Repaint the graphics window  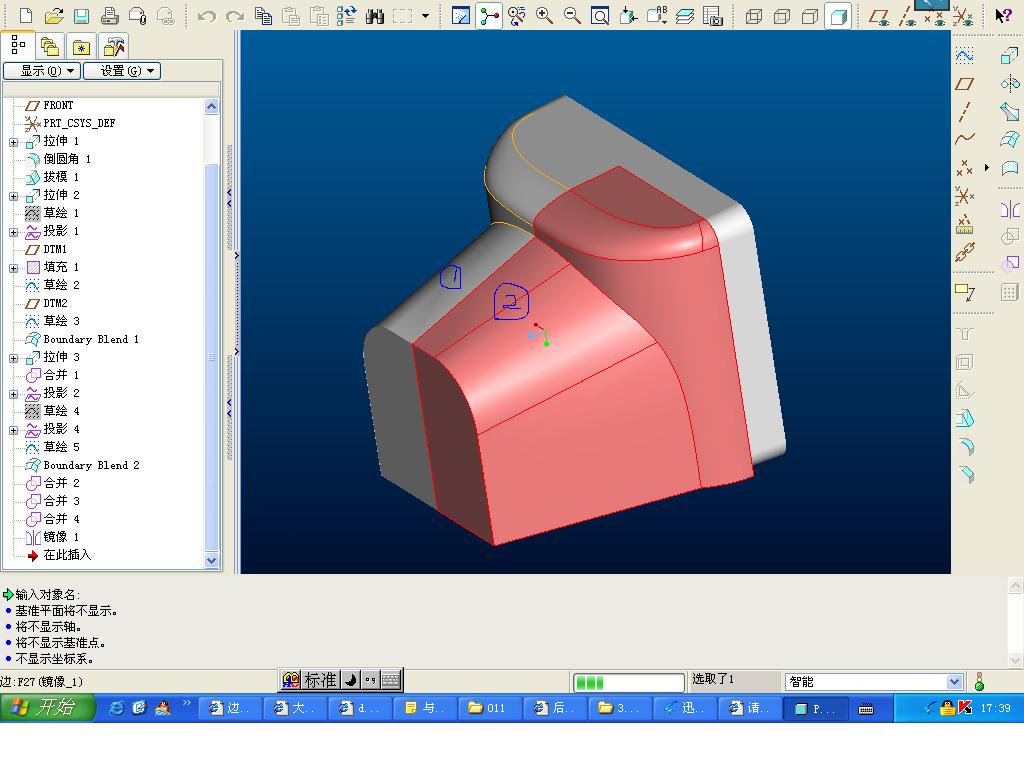pyautogui.click(x=460, y=16)
